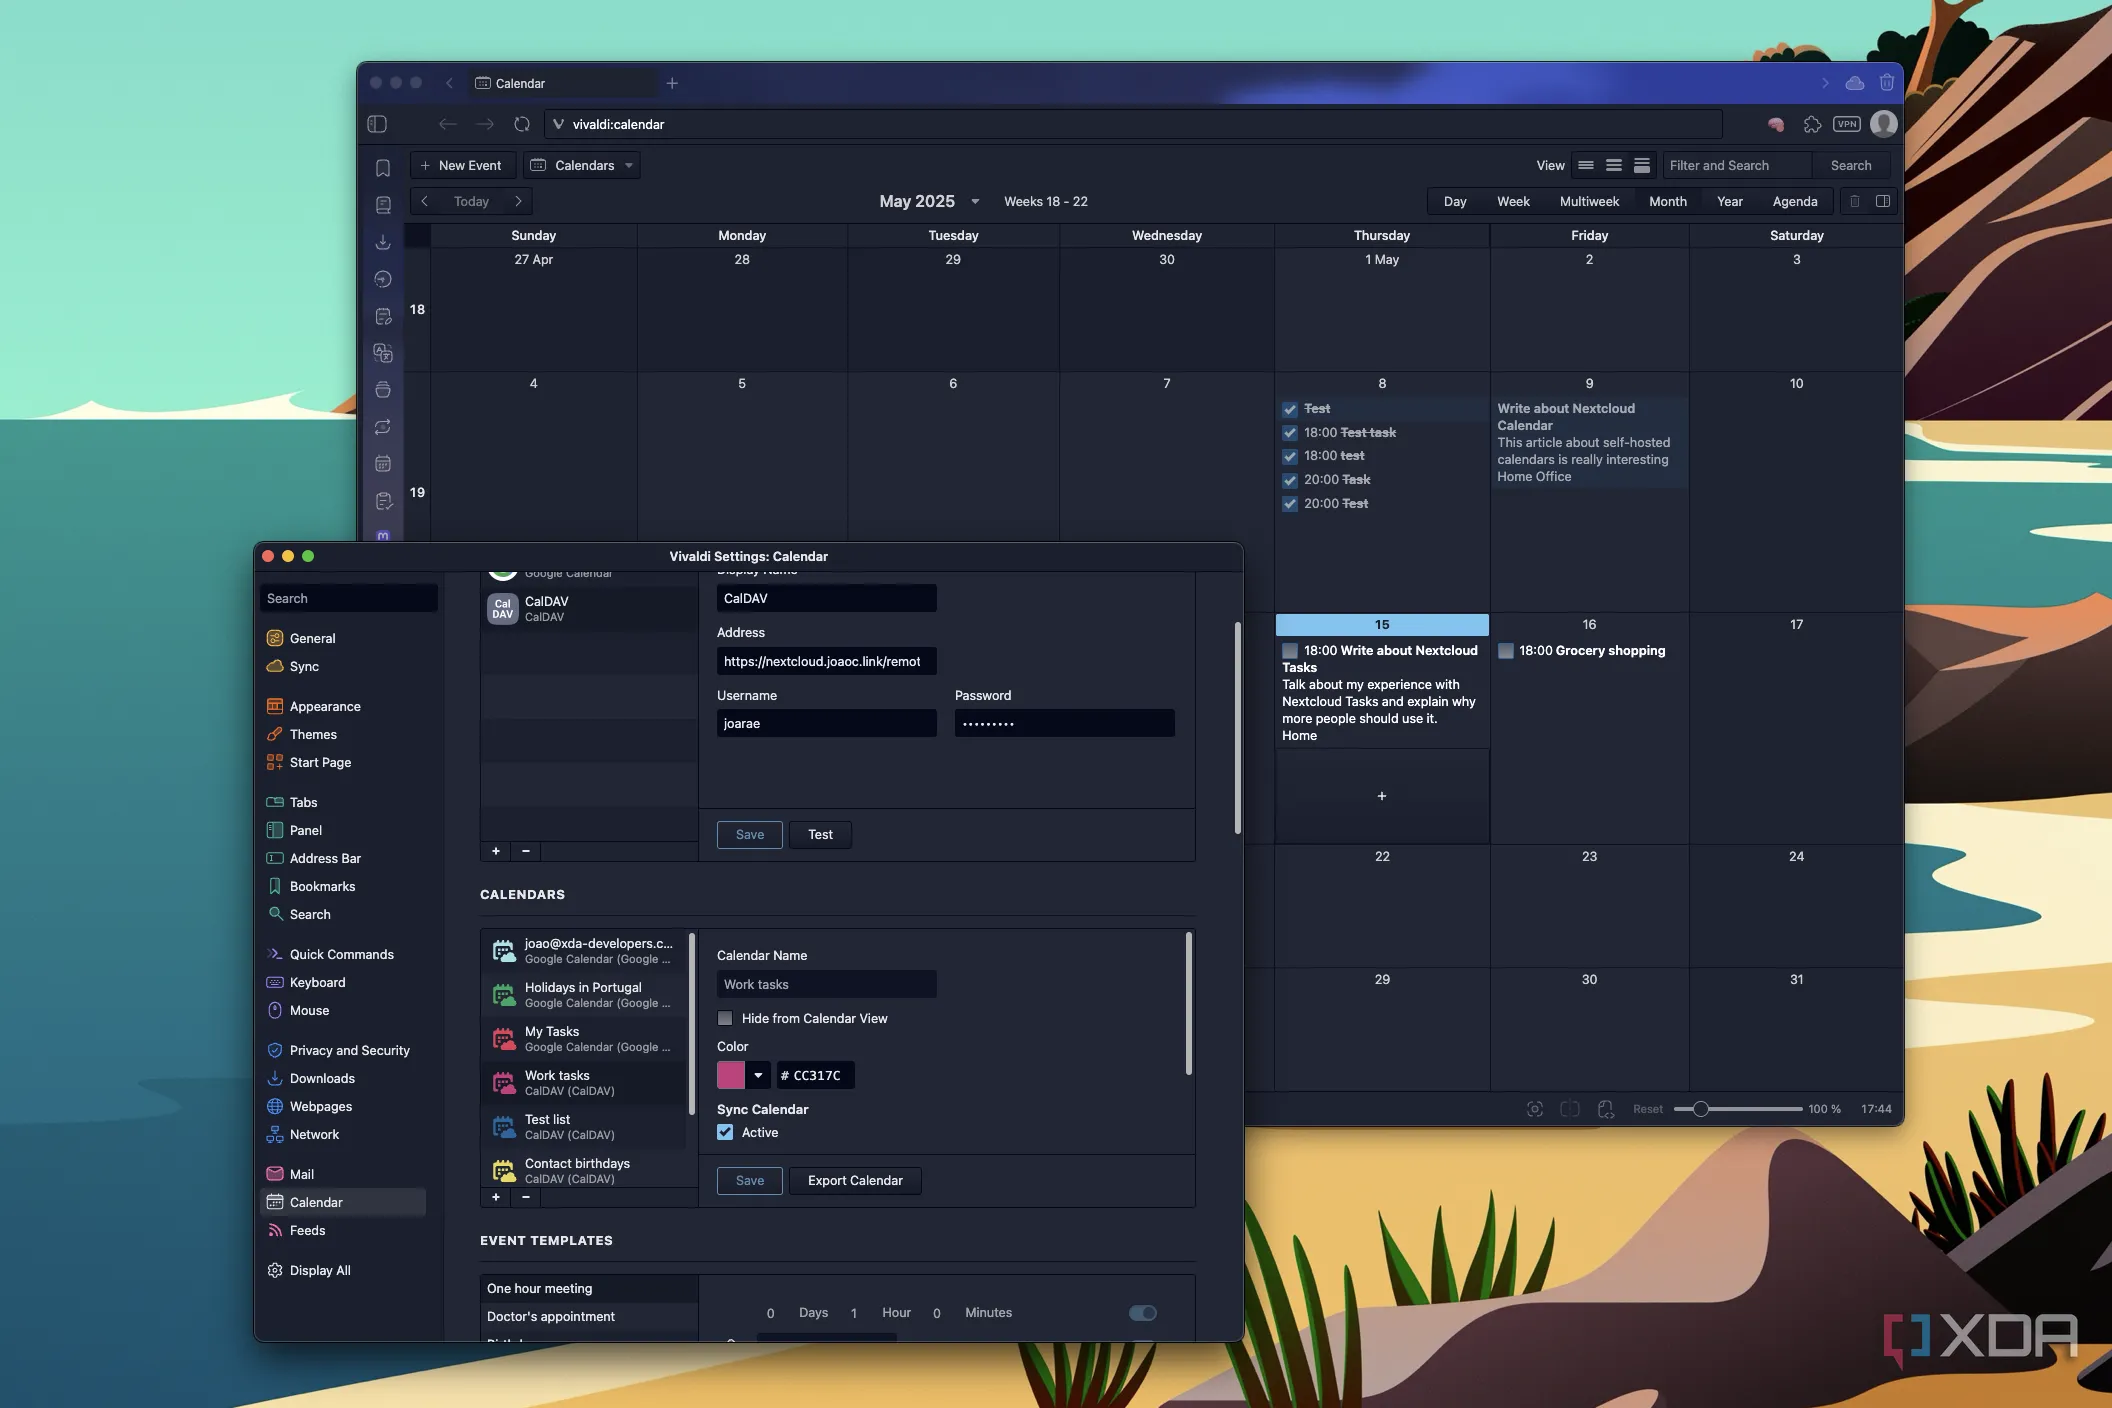Delete event with calendar trash icon

(1854, 201)
